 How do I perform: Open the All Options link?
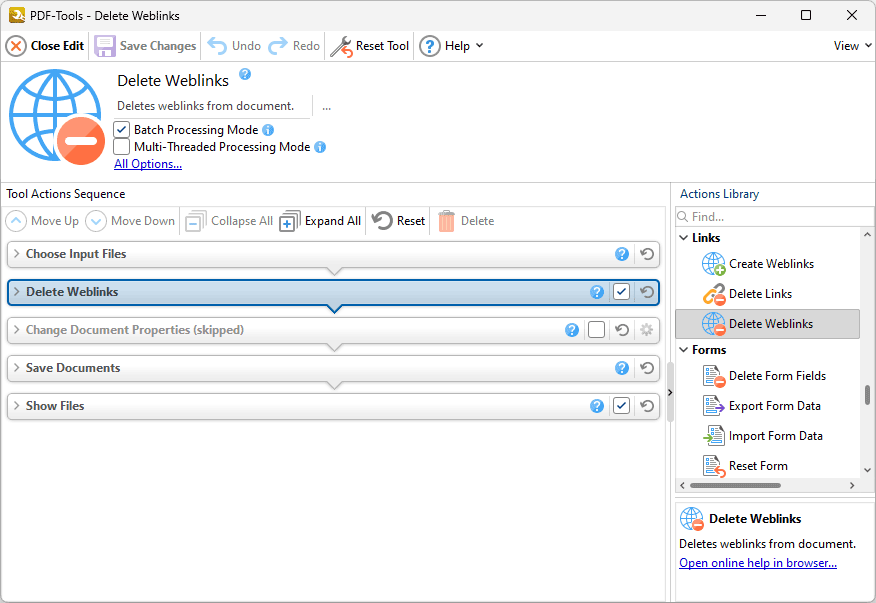click(x=148, y=164)
